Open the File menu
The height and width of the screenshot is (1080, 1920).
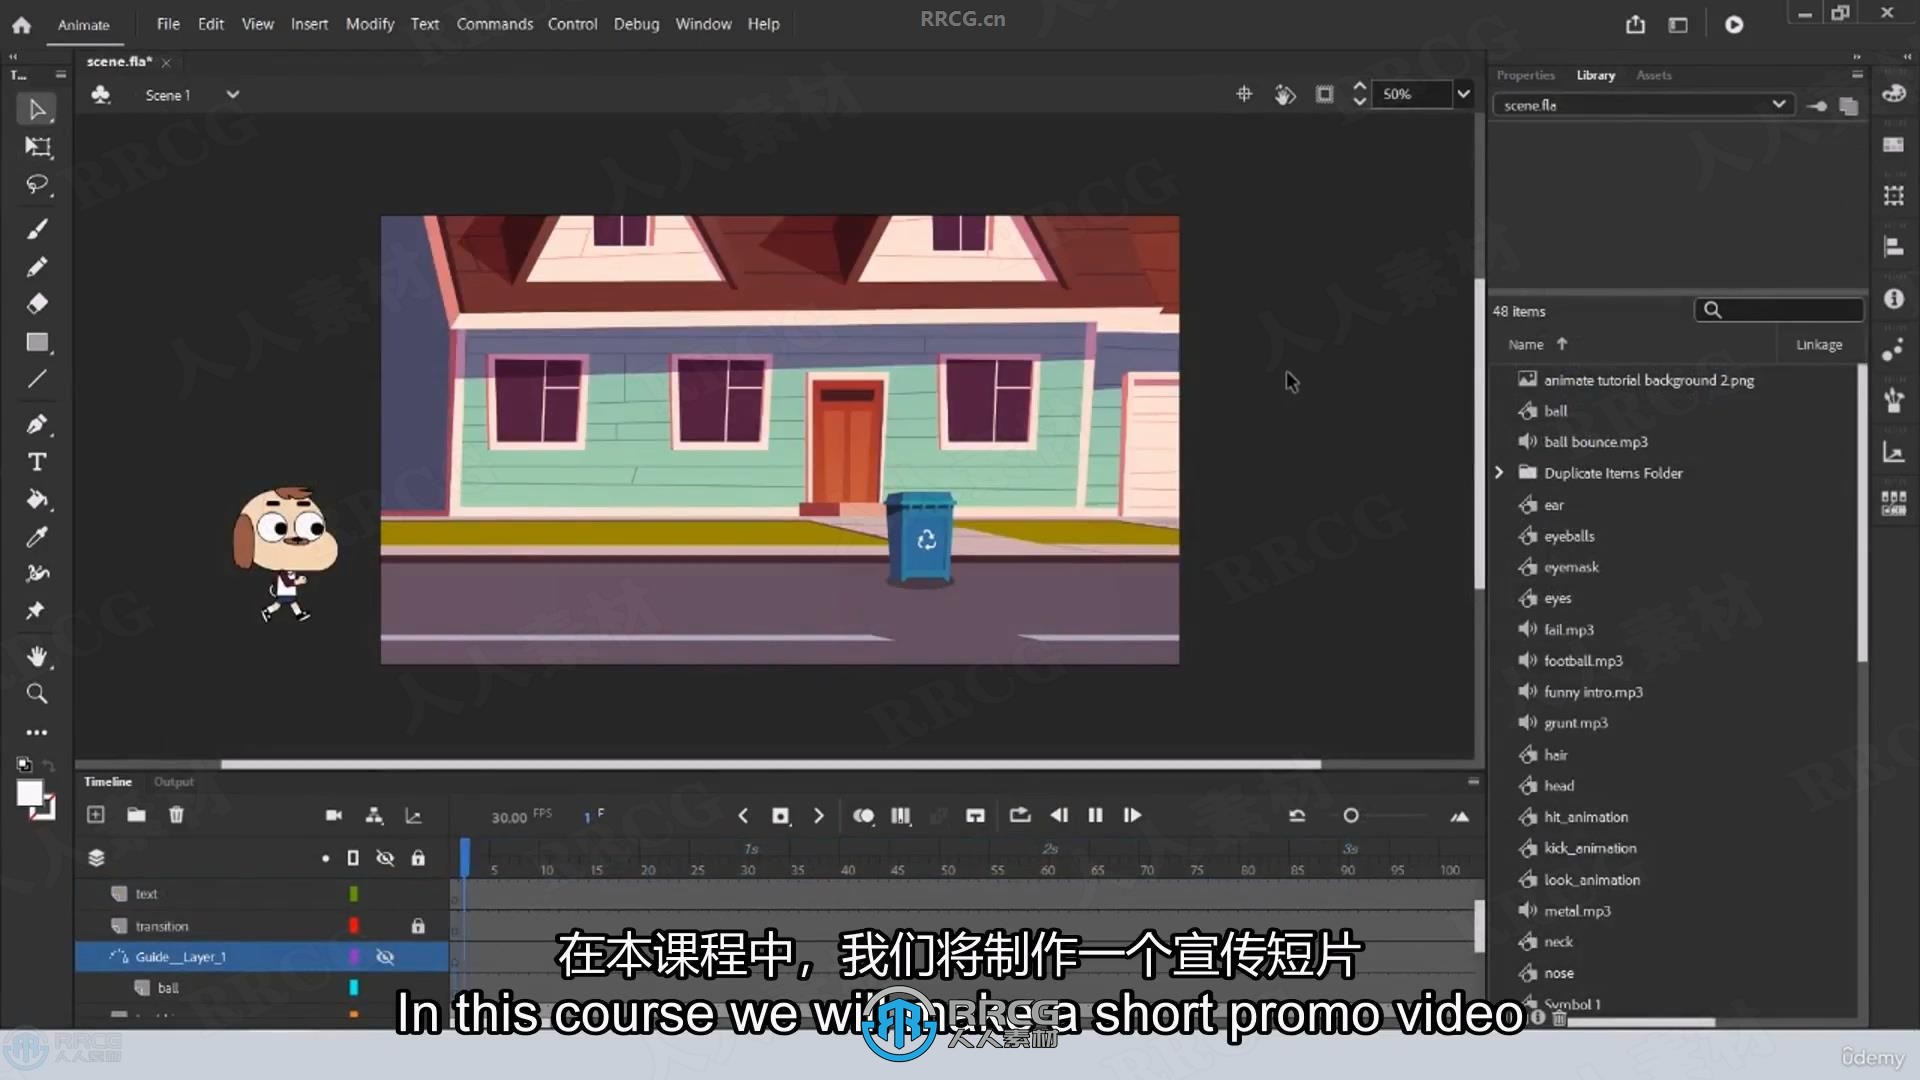click(168, 24)
